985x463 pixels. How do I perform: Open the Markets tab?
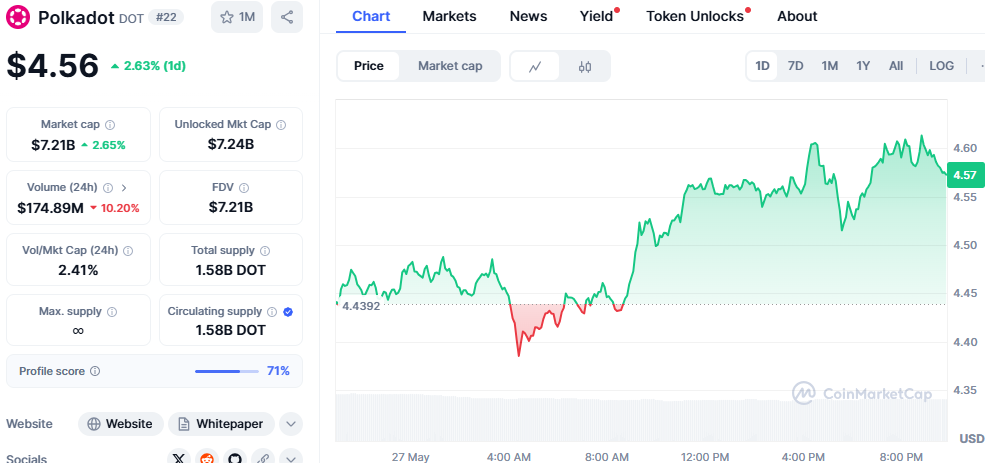449,16
